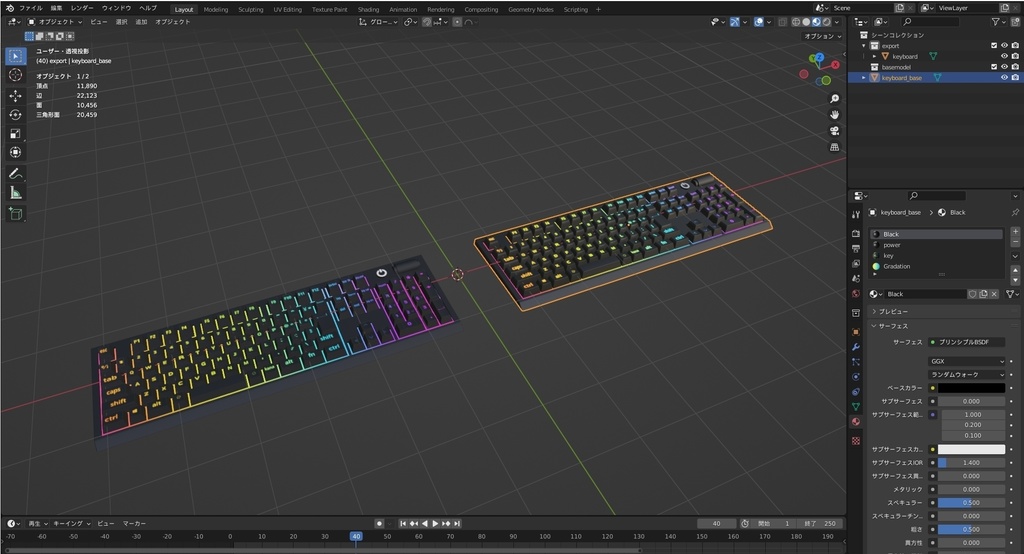Image resolution: width=1024 pixels, height=554 pixels.
Task: Toggle show gizmo button
Action: [734, 22]
